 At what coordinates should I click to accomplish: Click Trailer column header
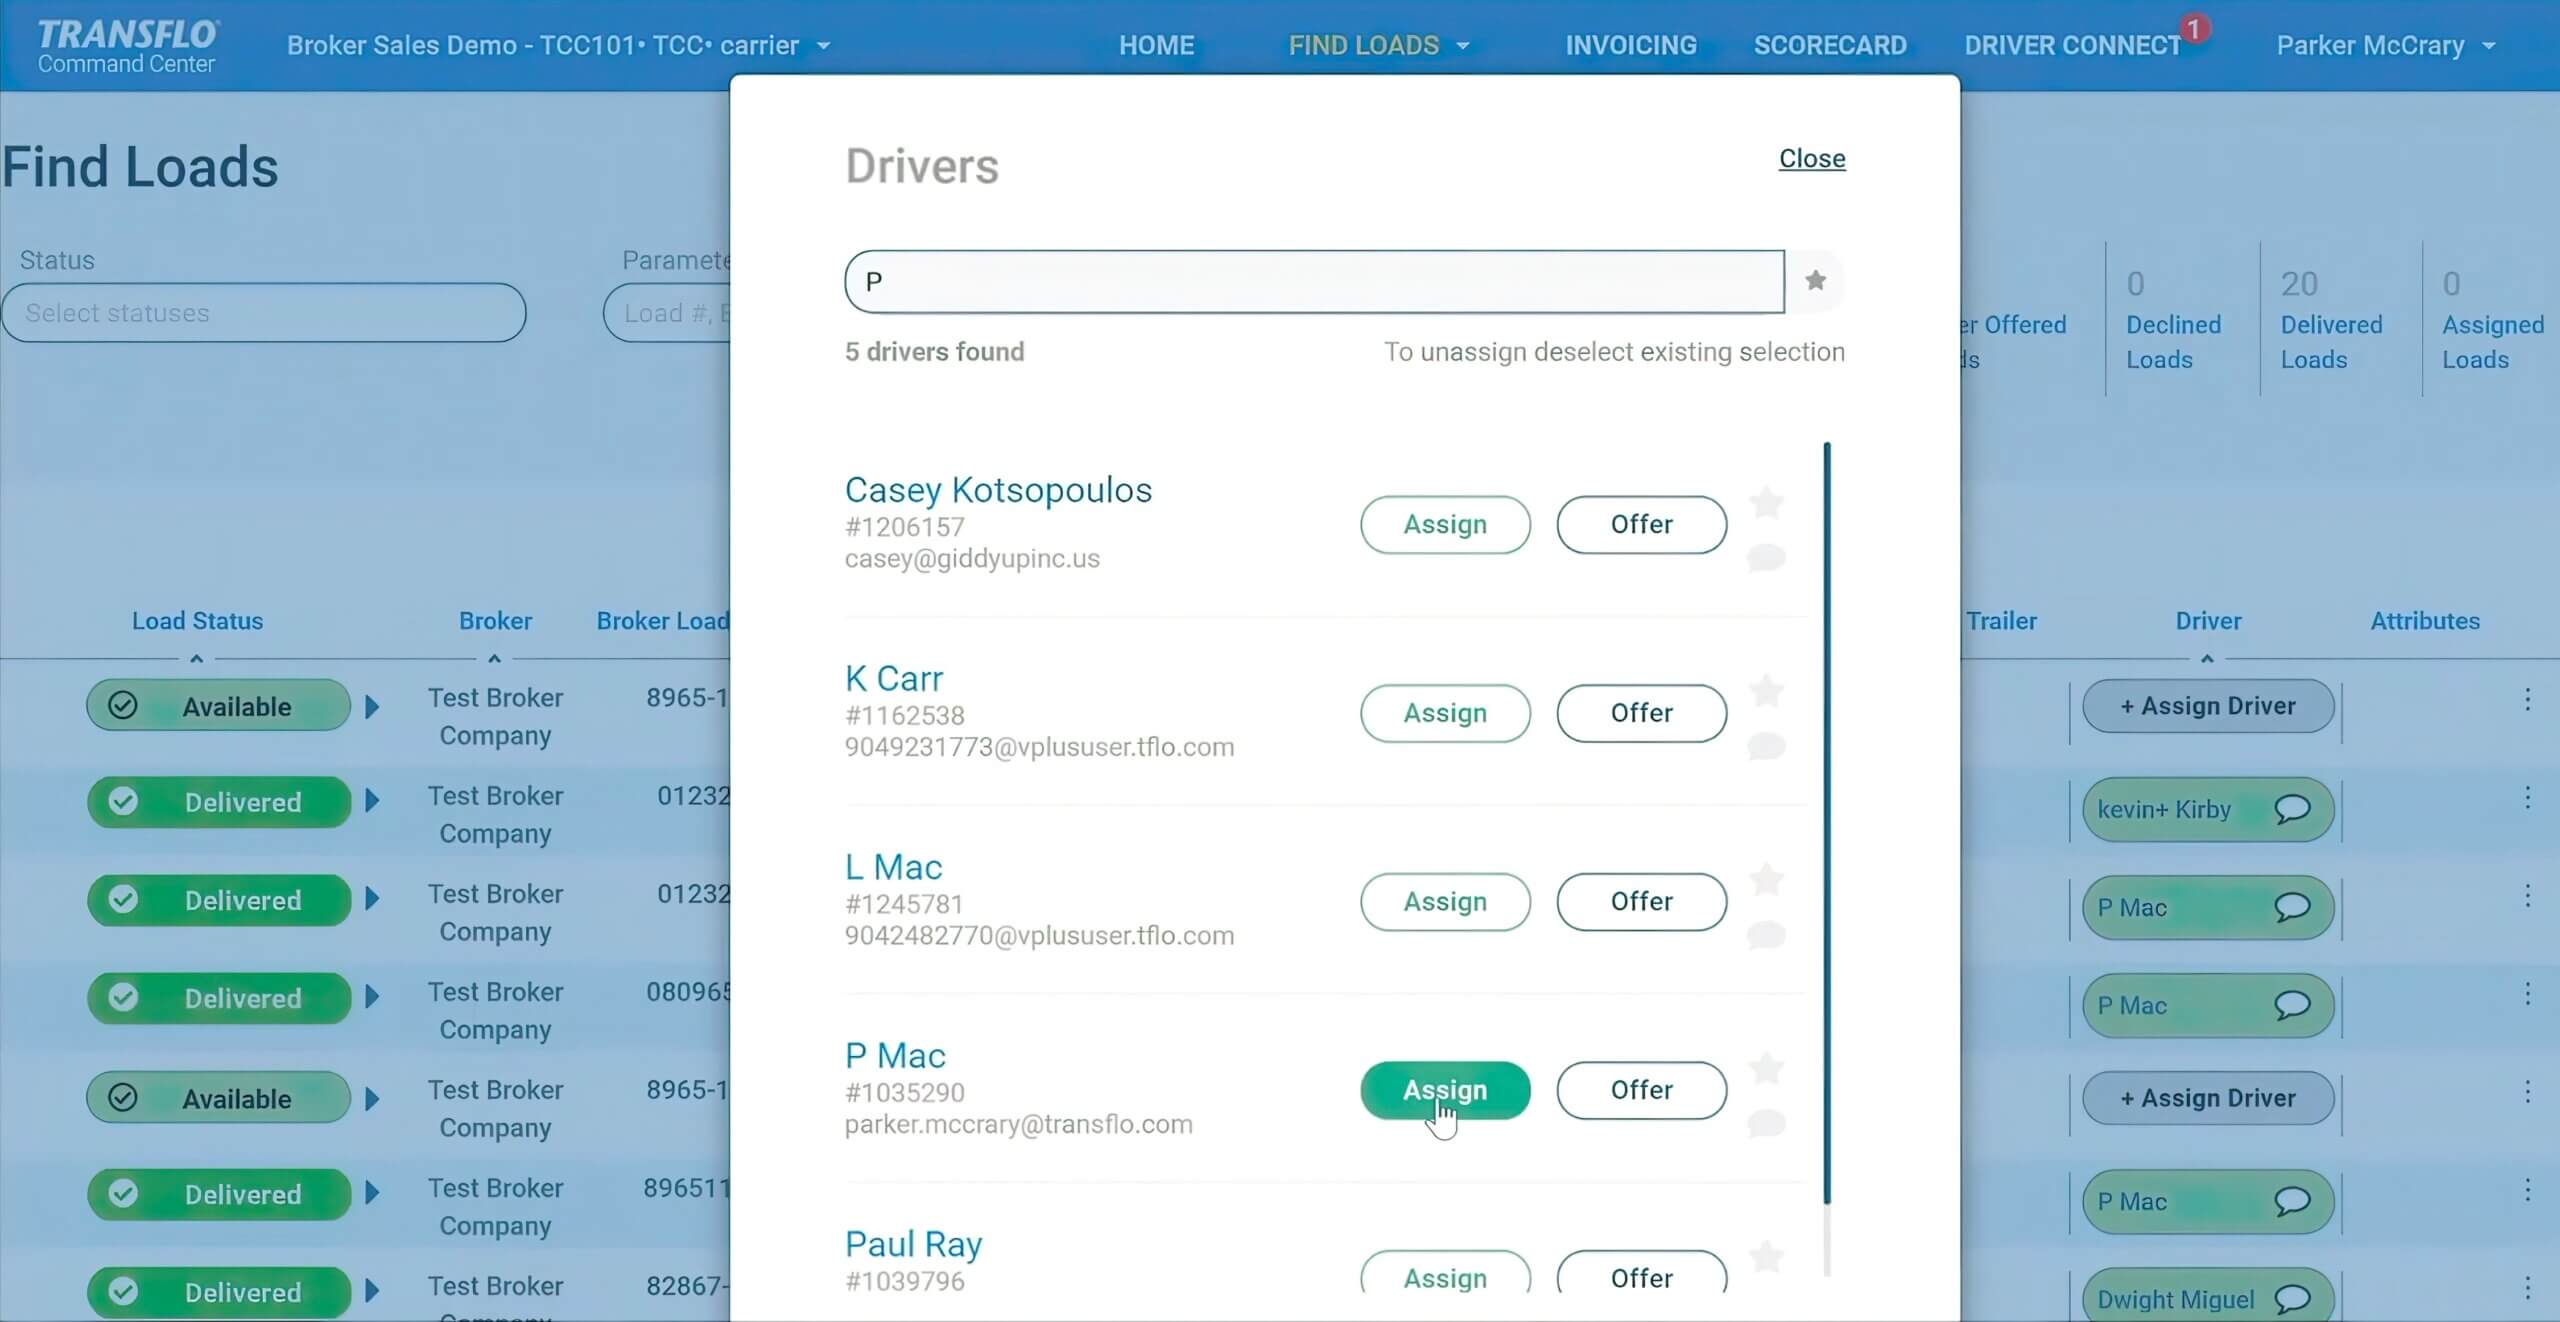click(2001, 621)
